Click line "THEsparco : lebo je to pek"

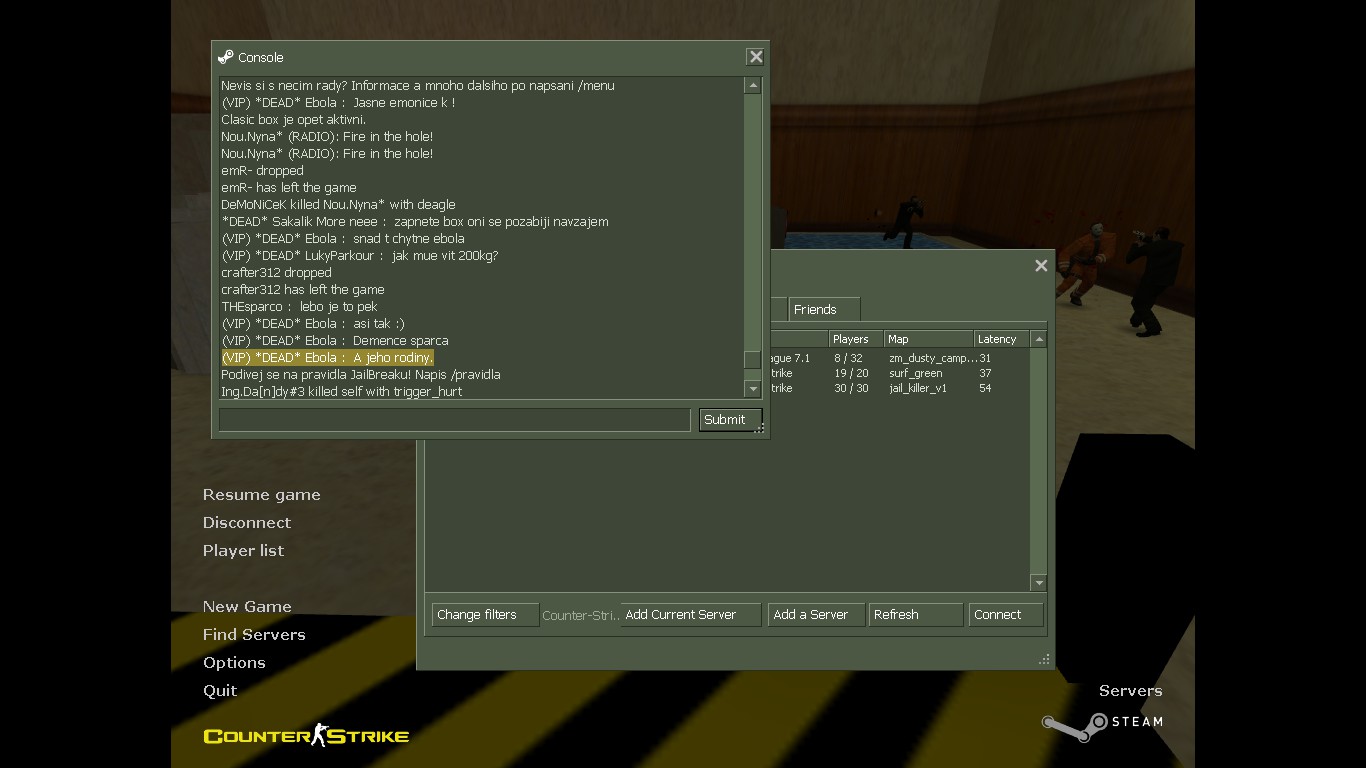pos(299,307)
